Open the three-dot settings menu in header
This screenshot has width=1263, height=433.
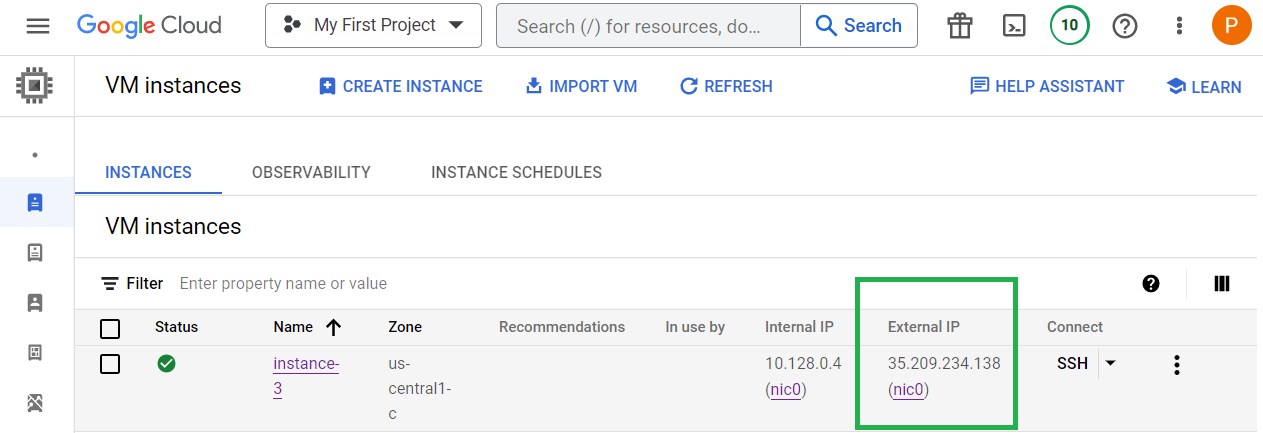pos(1180,26)
